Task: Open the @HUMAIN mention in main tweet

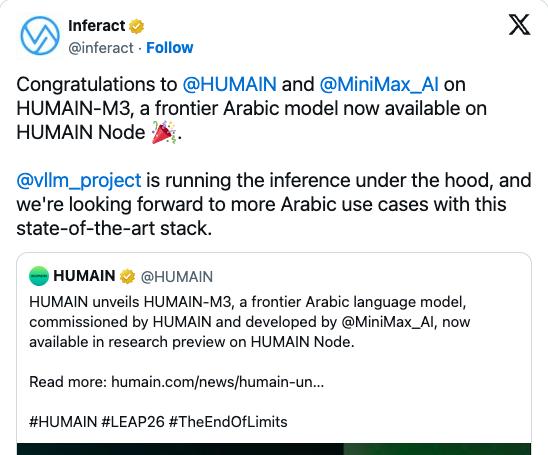Action: tap(230, 85)
